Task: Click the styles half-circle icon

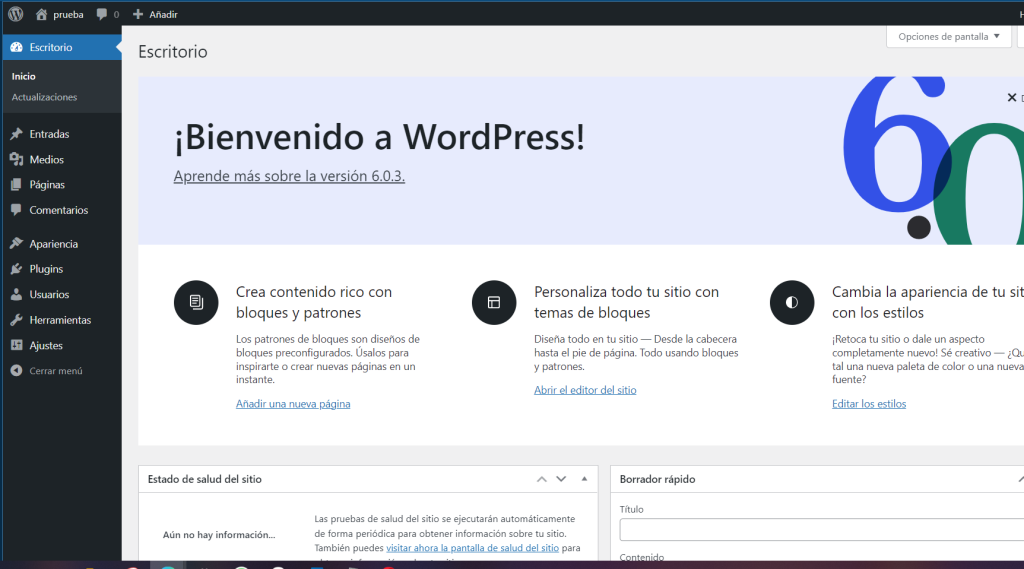Action: (792, 302)
